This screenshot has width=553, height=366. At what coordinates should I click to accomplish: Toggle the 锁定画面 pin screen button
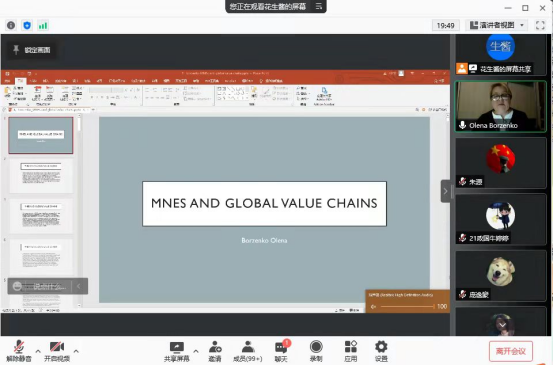pos(31,50)
